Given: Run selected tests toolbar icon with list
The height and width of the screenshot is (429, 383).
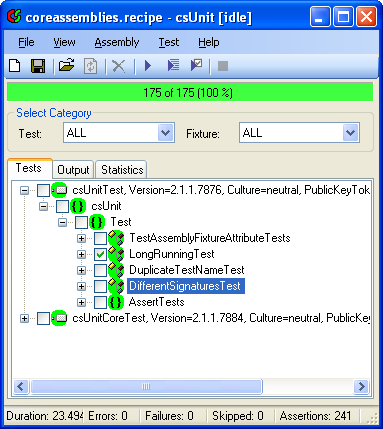Looking at the screenshot, I should click(x=173, y=65).
